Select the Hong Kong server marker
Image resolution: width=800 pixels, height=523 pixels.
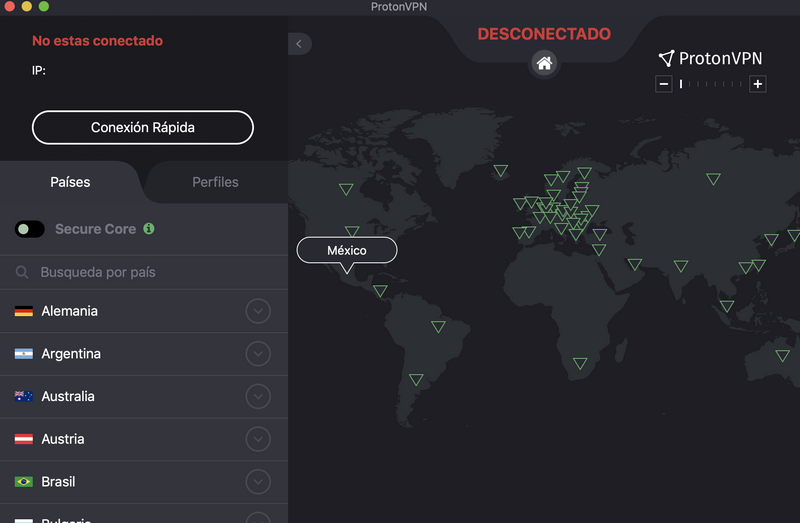point(746,267)
